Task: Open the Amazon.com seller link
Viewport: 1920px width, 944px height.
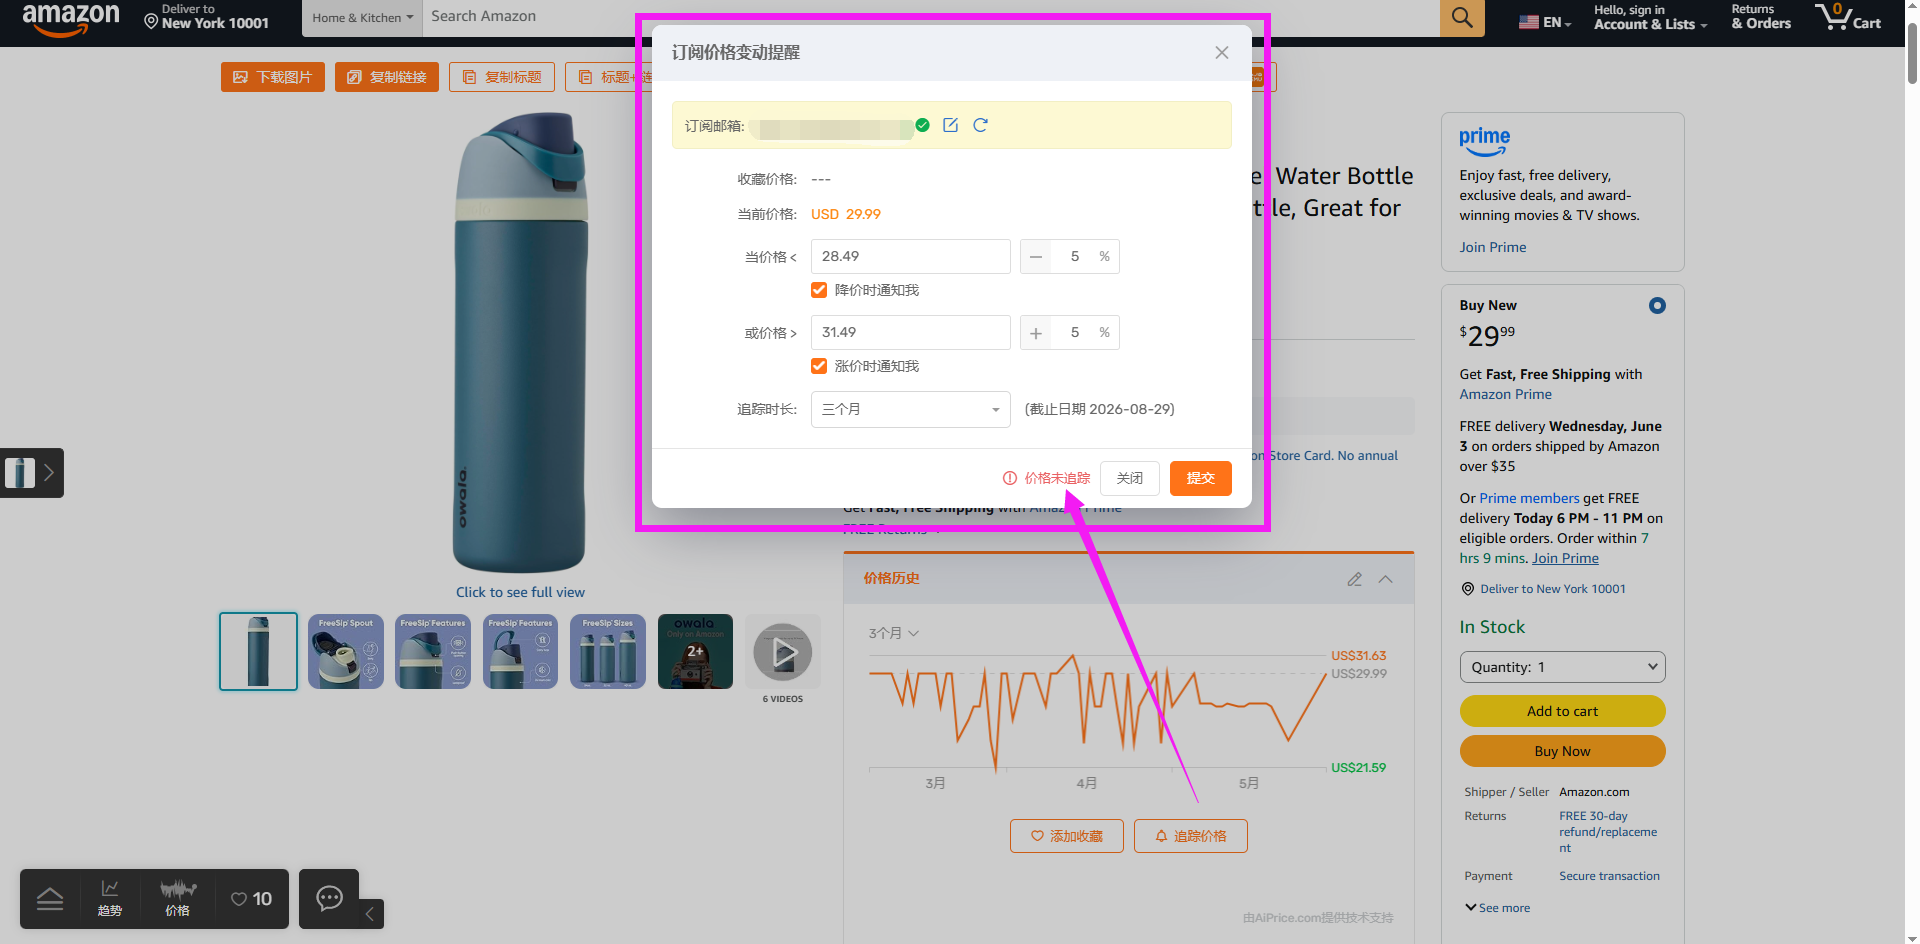Action: [1594, 792]
